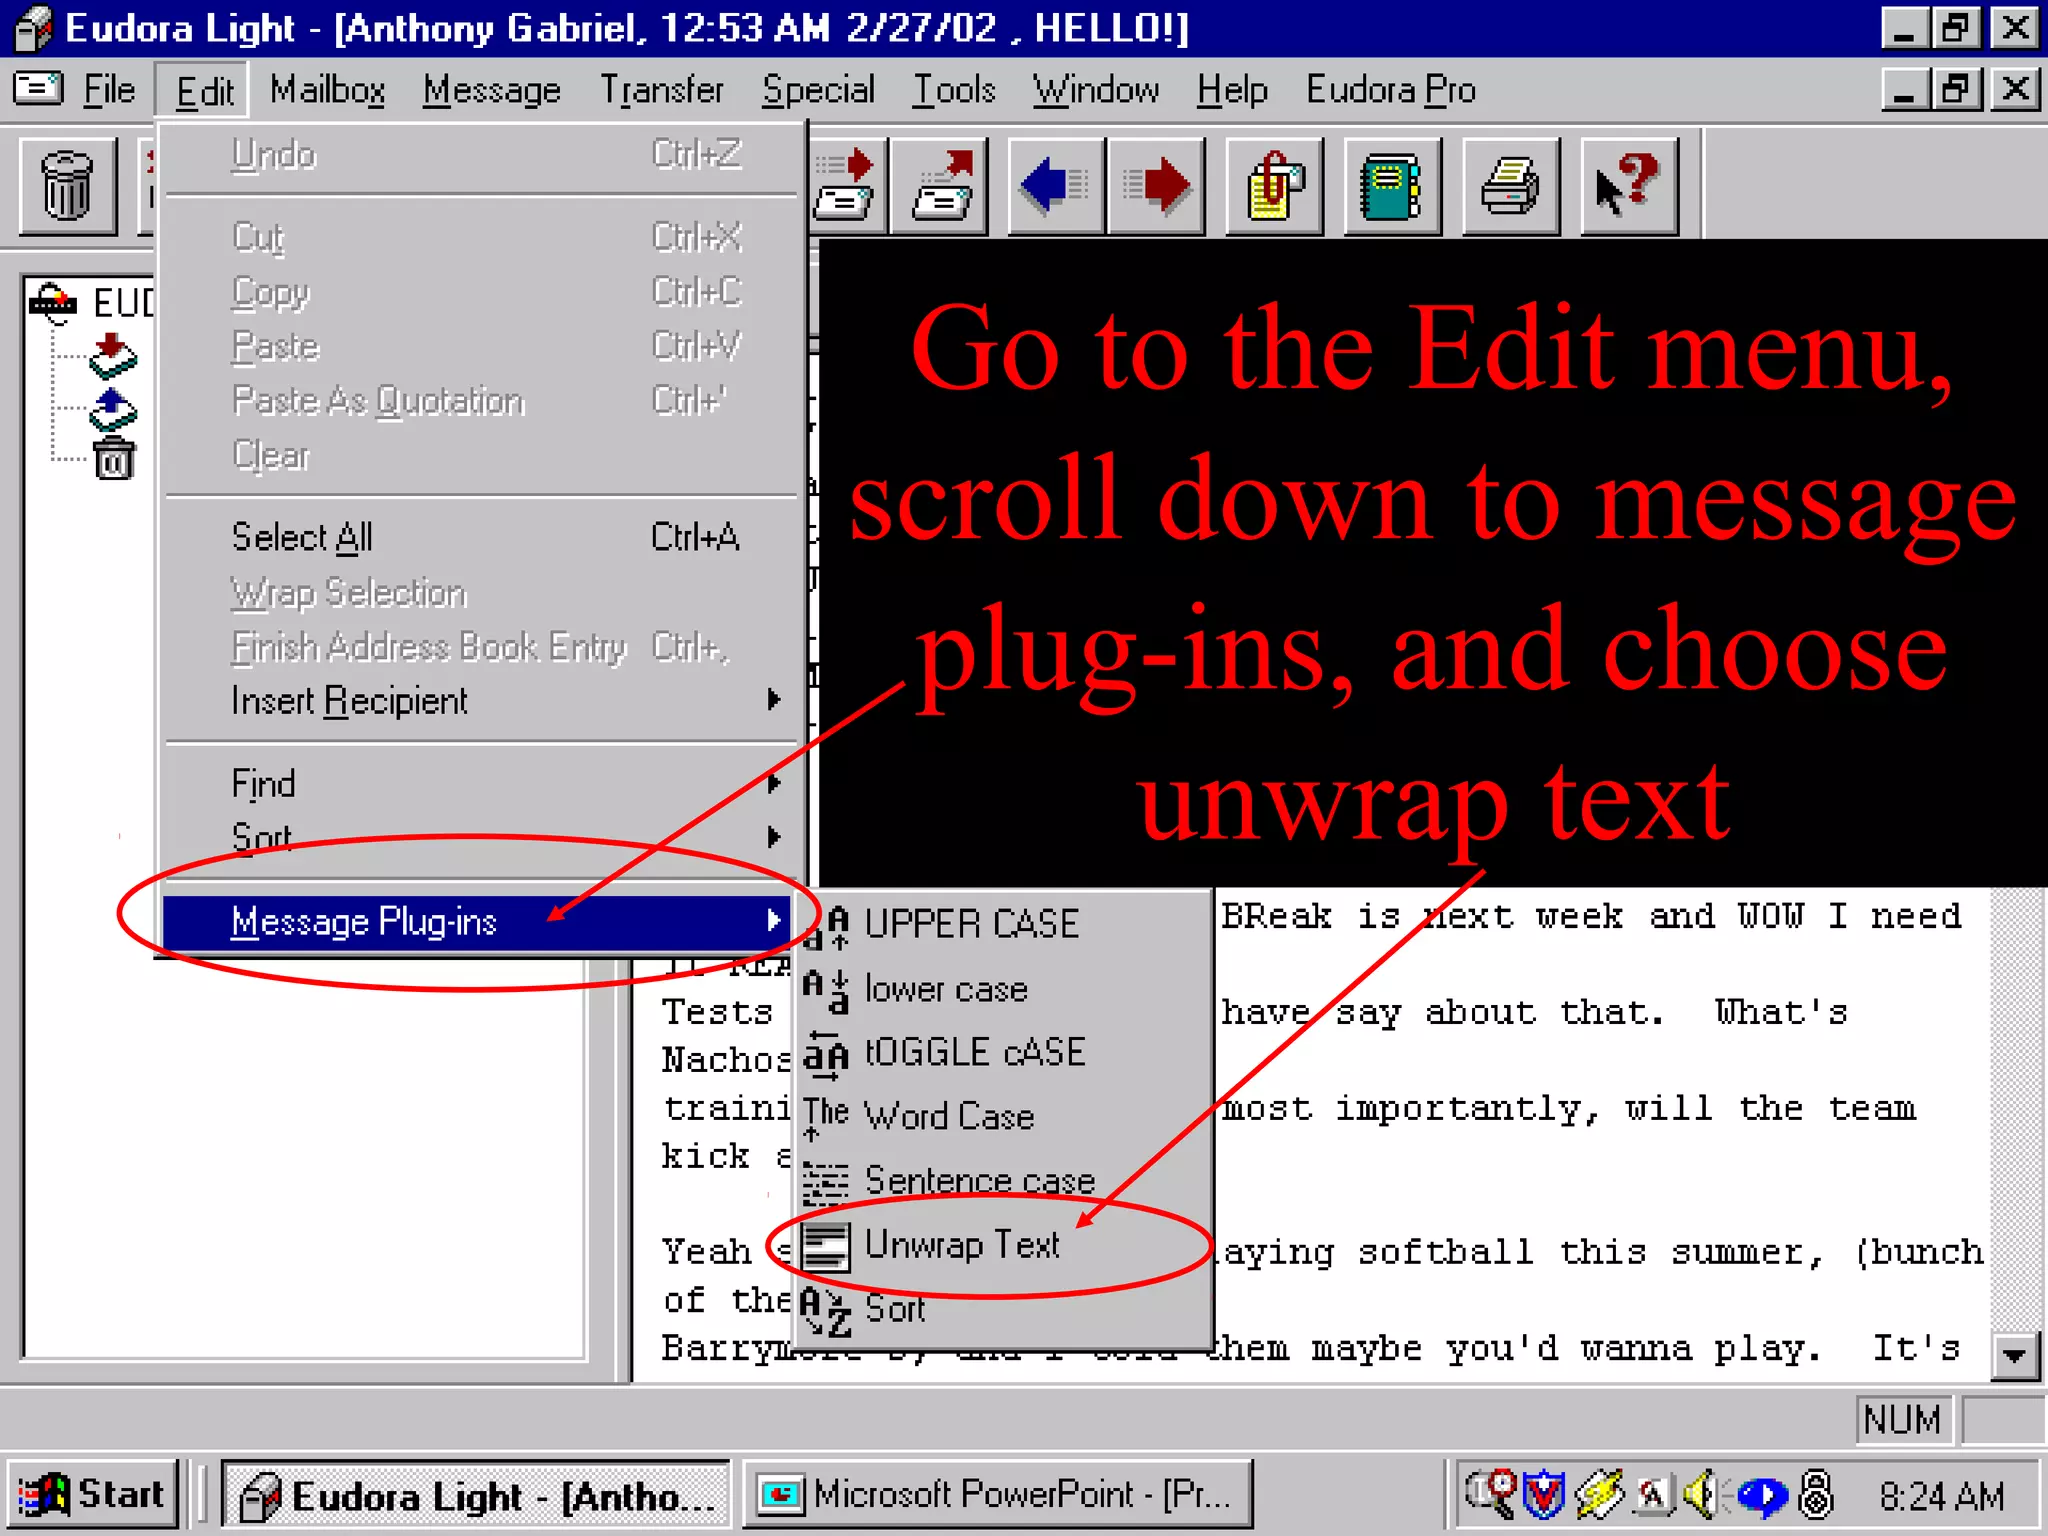Image resolution: width=2048 pixels, height=1536 pixels.
Task: Click the document system menu icon
Action: pos(38,89)
